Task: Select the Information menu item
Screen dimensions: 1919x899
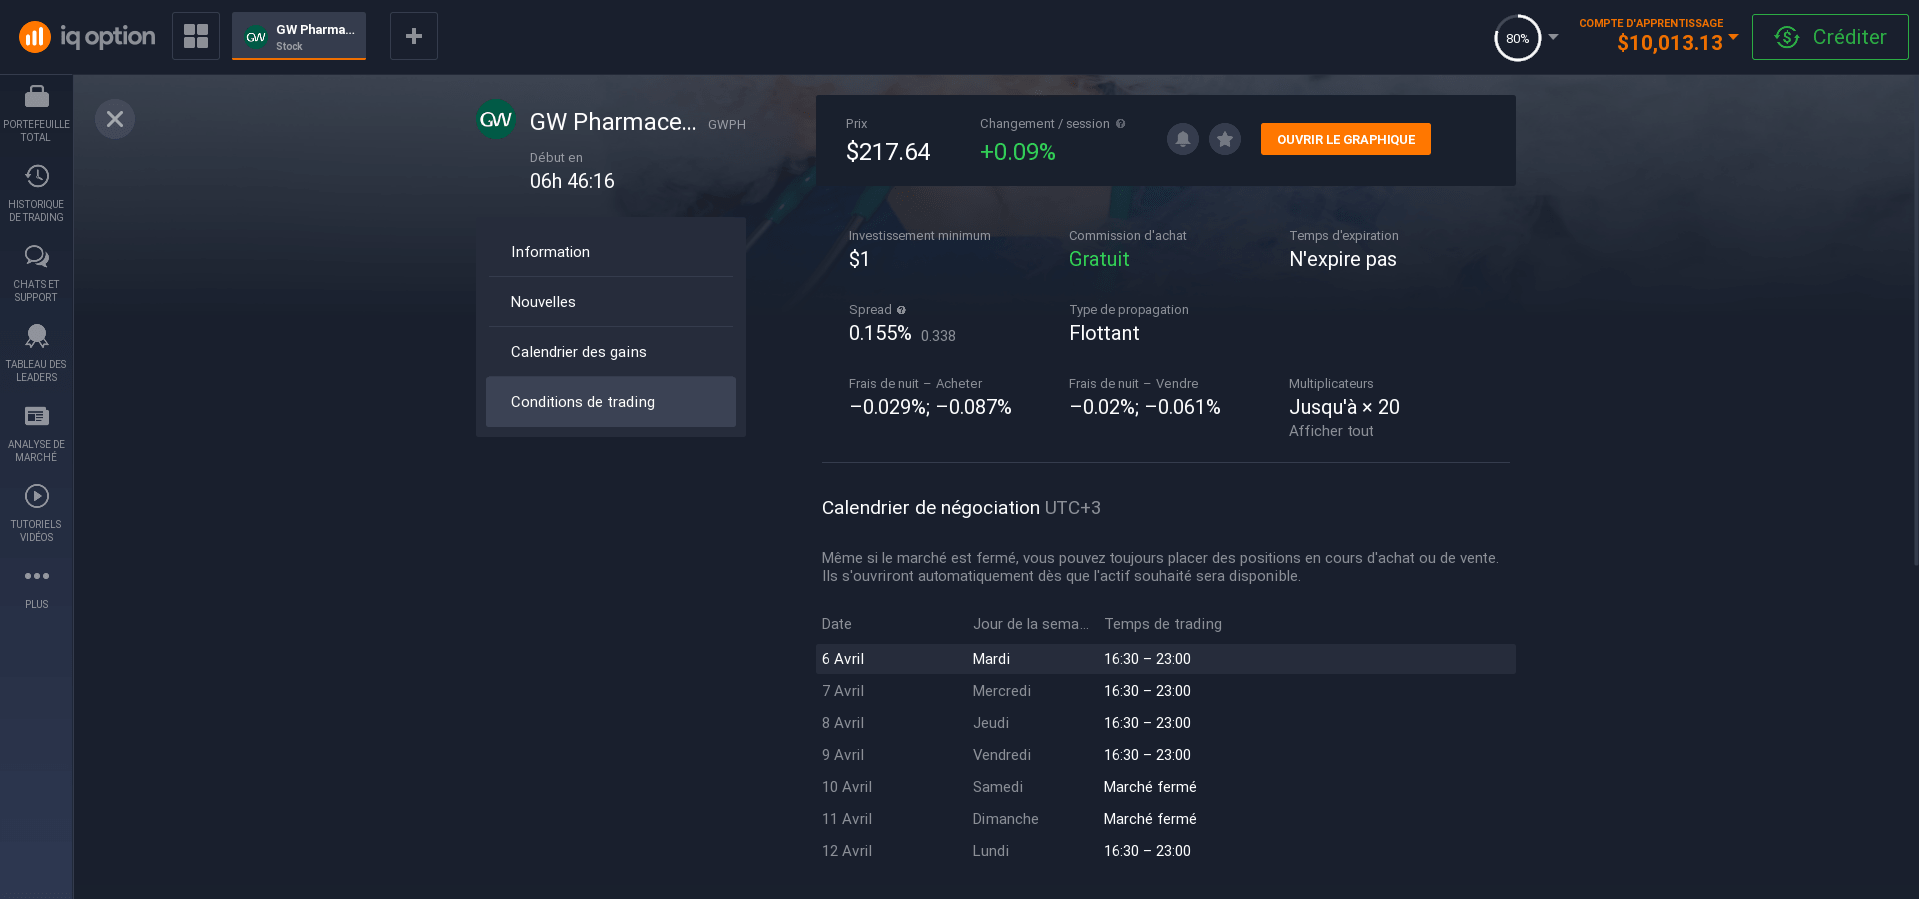Action: [611, 252]
